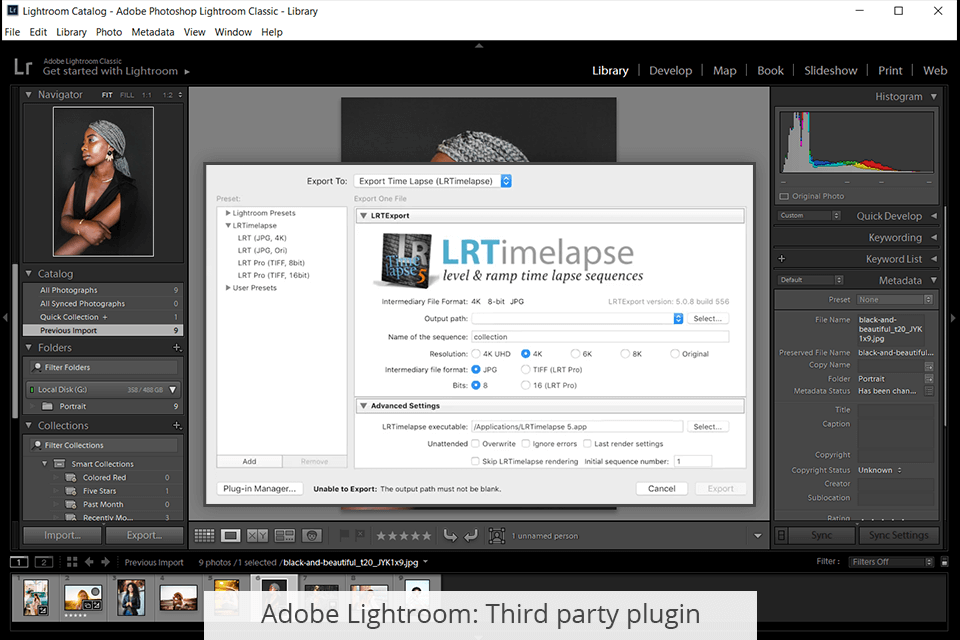
Task: Click the Colored Red smart collection icon
Action: 71,477
